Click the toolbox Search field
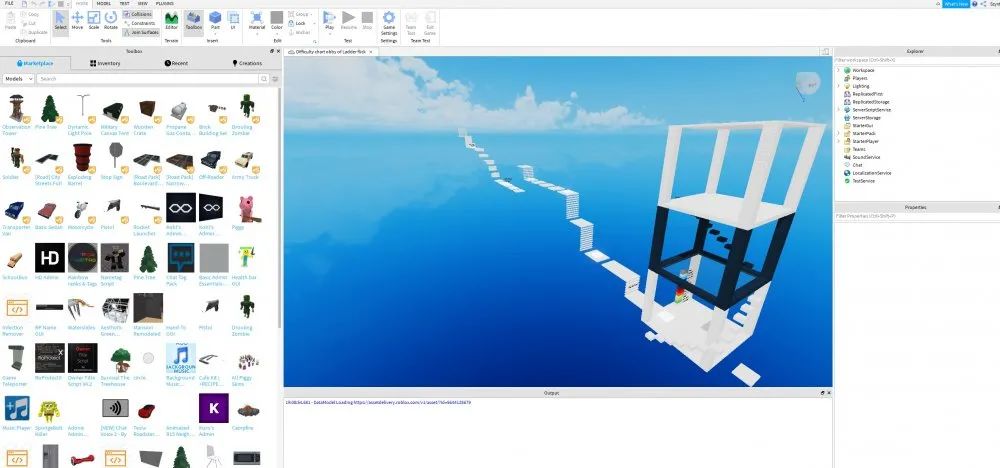The height and width of the screenshot is (468, 1000). pyautogui.click(x=147, y=78)
